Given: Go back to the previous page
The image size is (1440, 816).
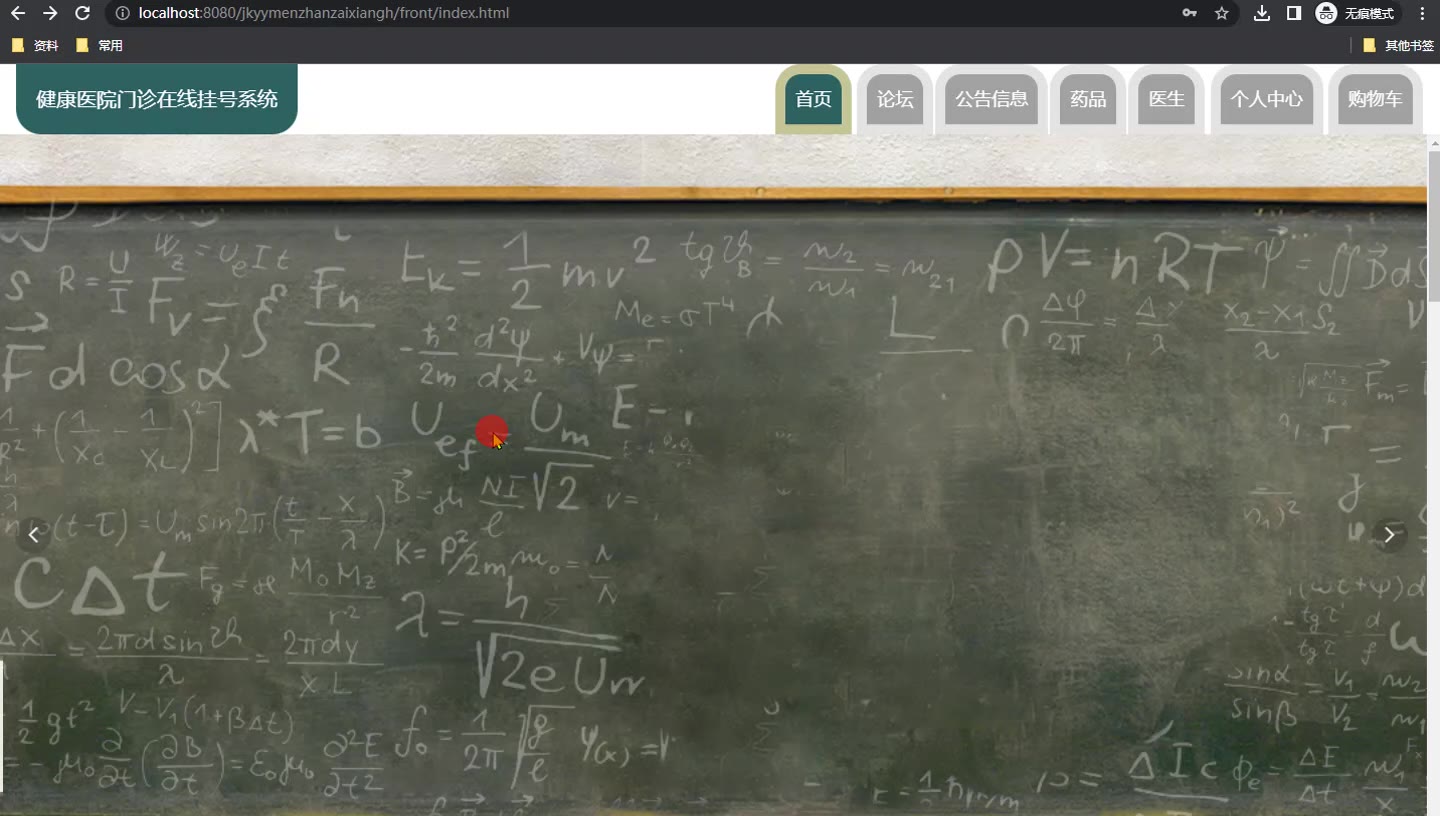Looking at the screenshot, I should tap(18, 13).
